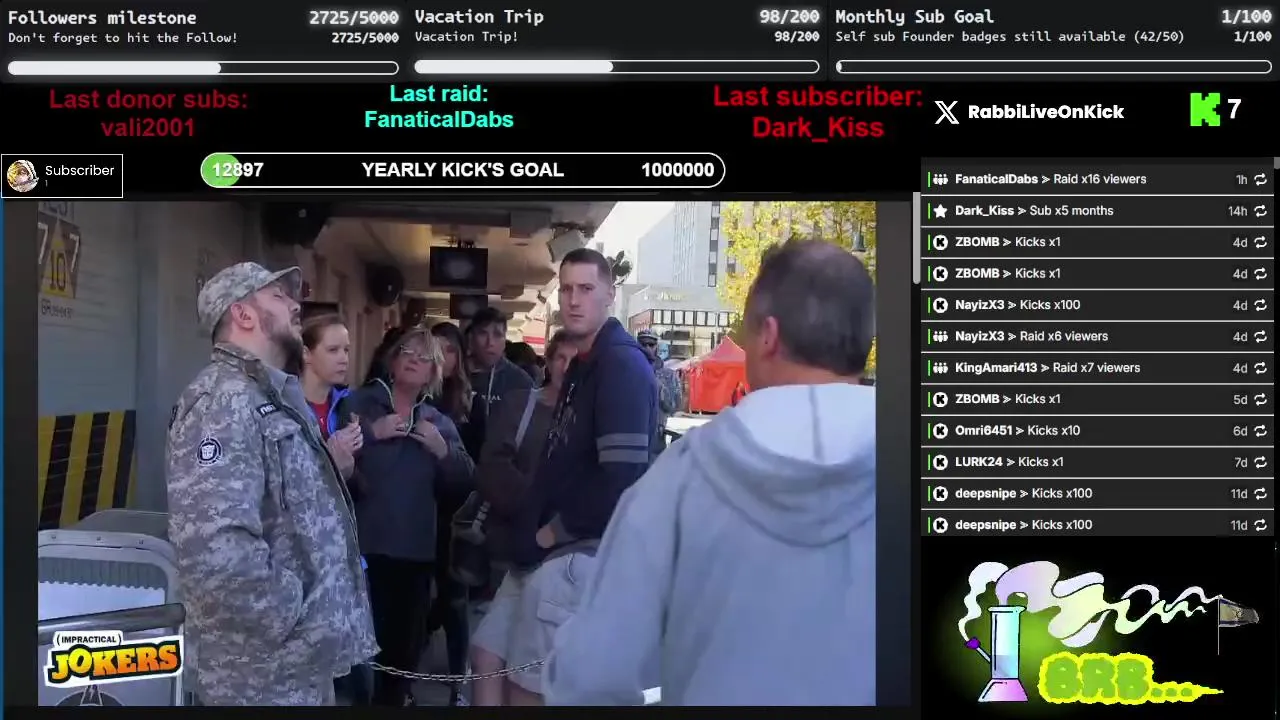
Task: Click the 'FanaticalDabs > Raid x16 viewers' text
Action: (1050, 180)
